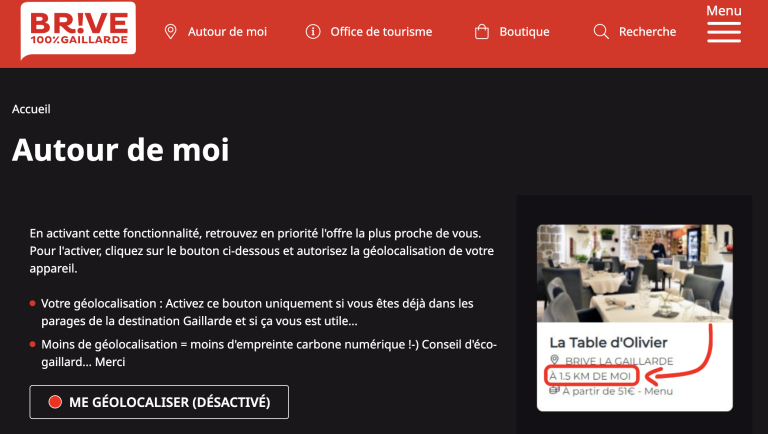Screen dimensions: 768x434
Task: Click the map pin icon in restaurant card
Action: pyautogui.click(x=555, y=361)
